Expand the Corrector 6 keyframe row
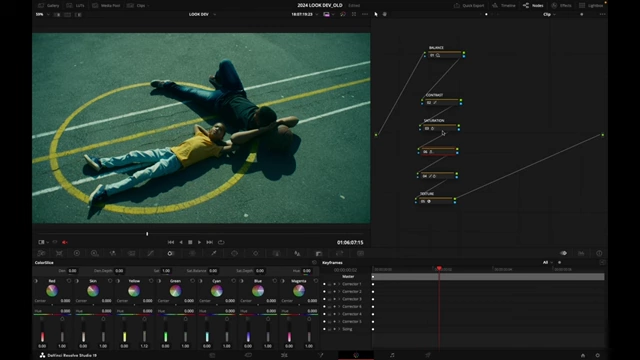The width and height of the screenshot is (640, 360). (339, 307)
